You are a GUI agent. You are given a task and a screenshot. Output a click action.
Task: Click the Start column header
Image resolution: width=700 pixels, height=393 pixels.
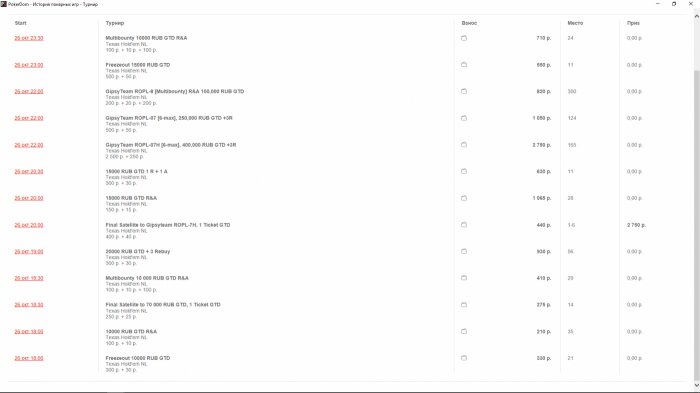point(21,23)
